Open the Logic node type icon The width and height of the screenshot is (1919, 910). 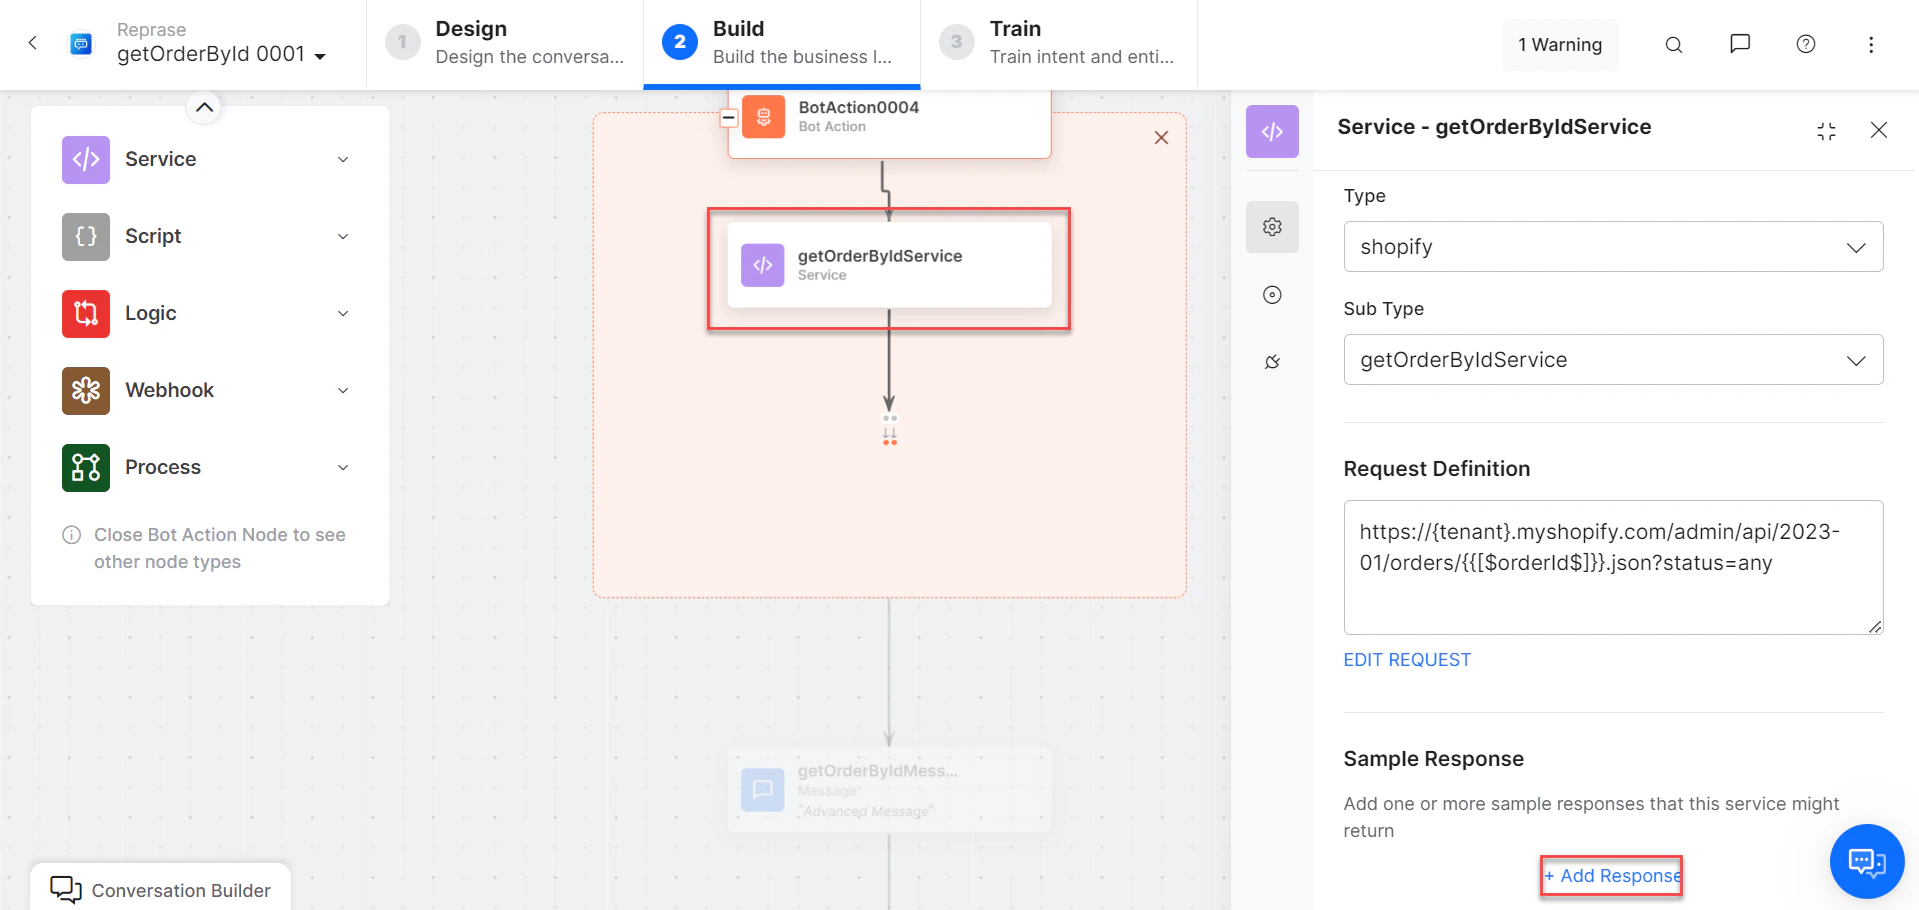(85, 313)
